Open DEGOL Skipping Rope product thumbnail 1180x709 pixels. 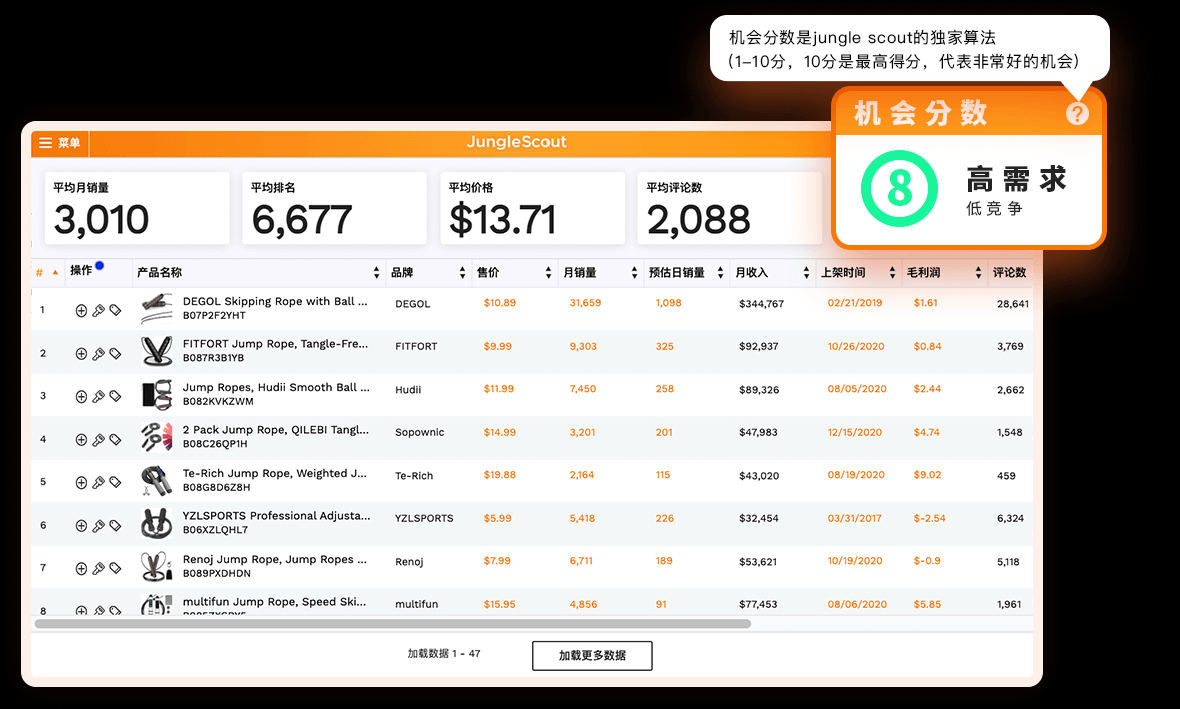[x=157, y=309]
